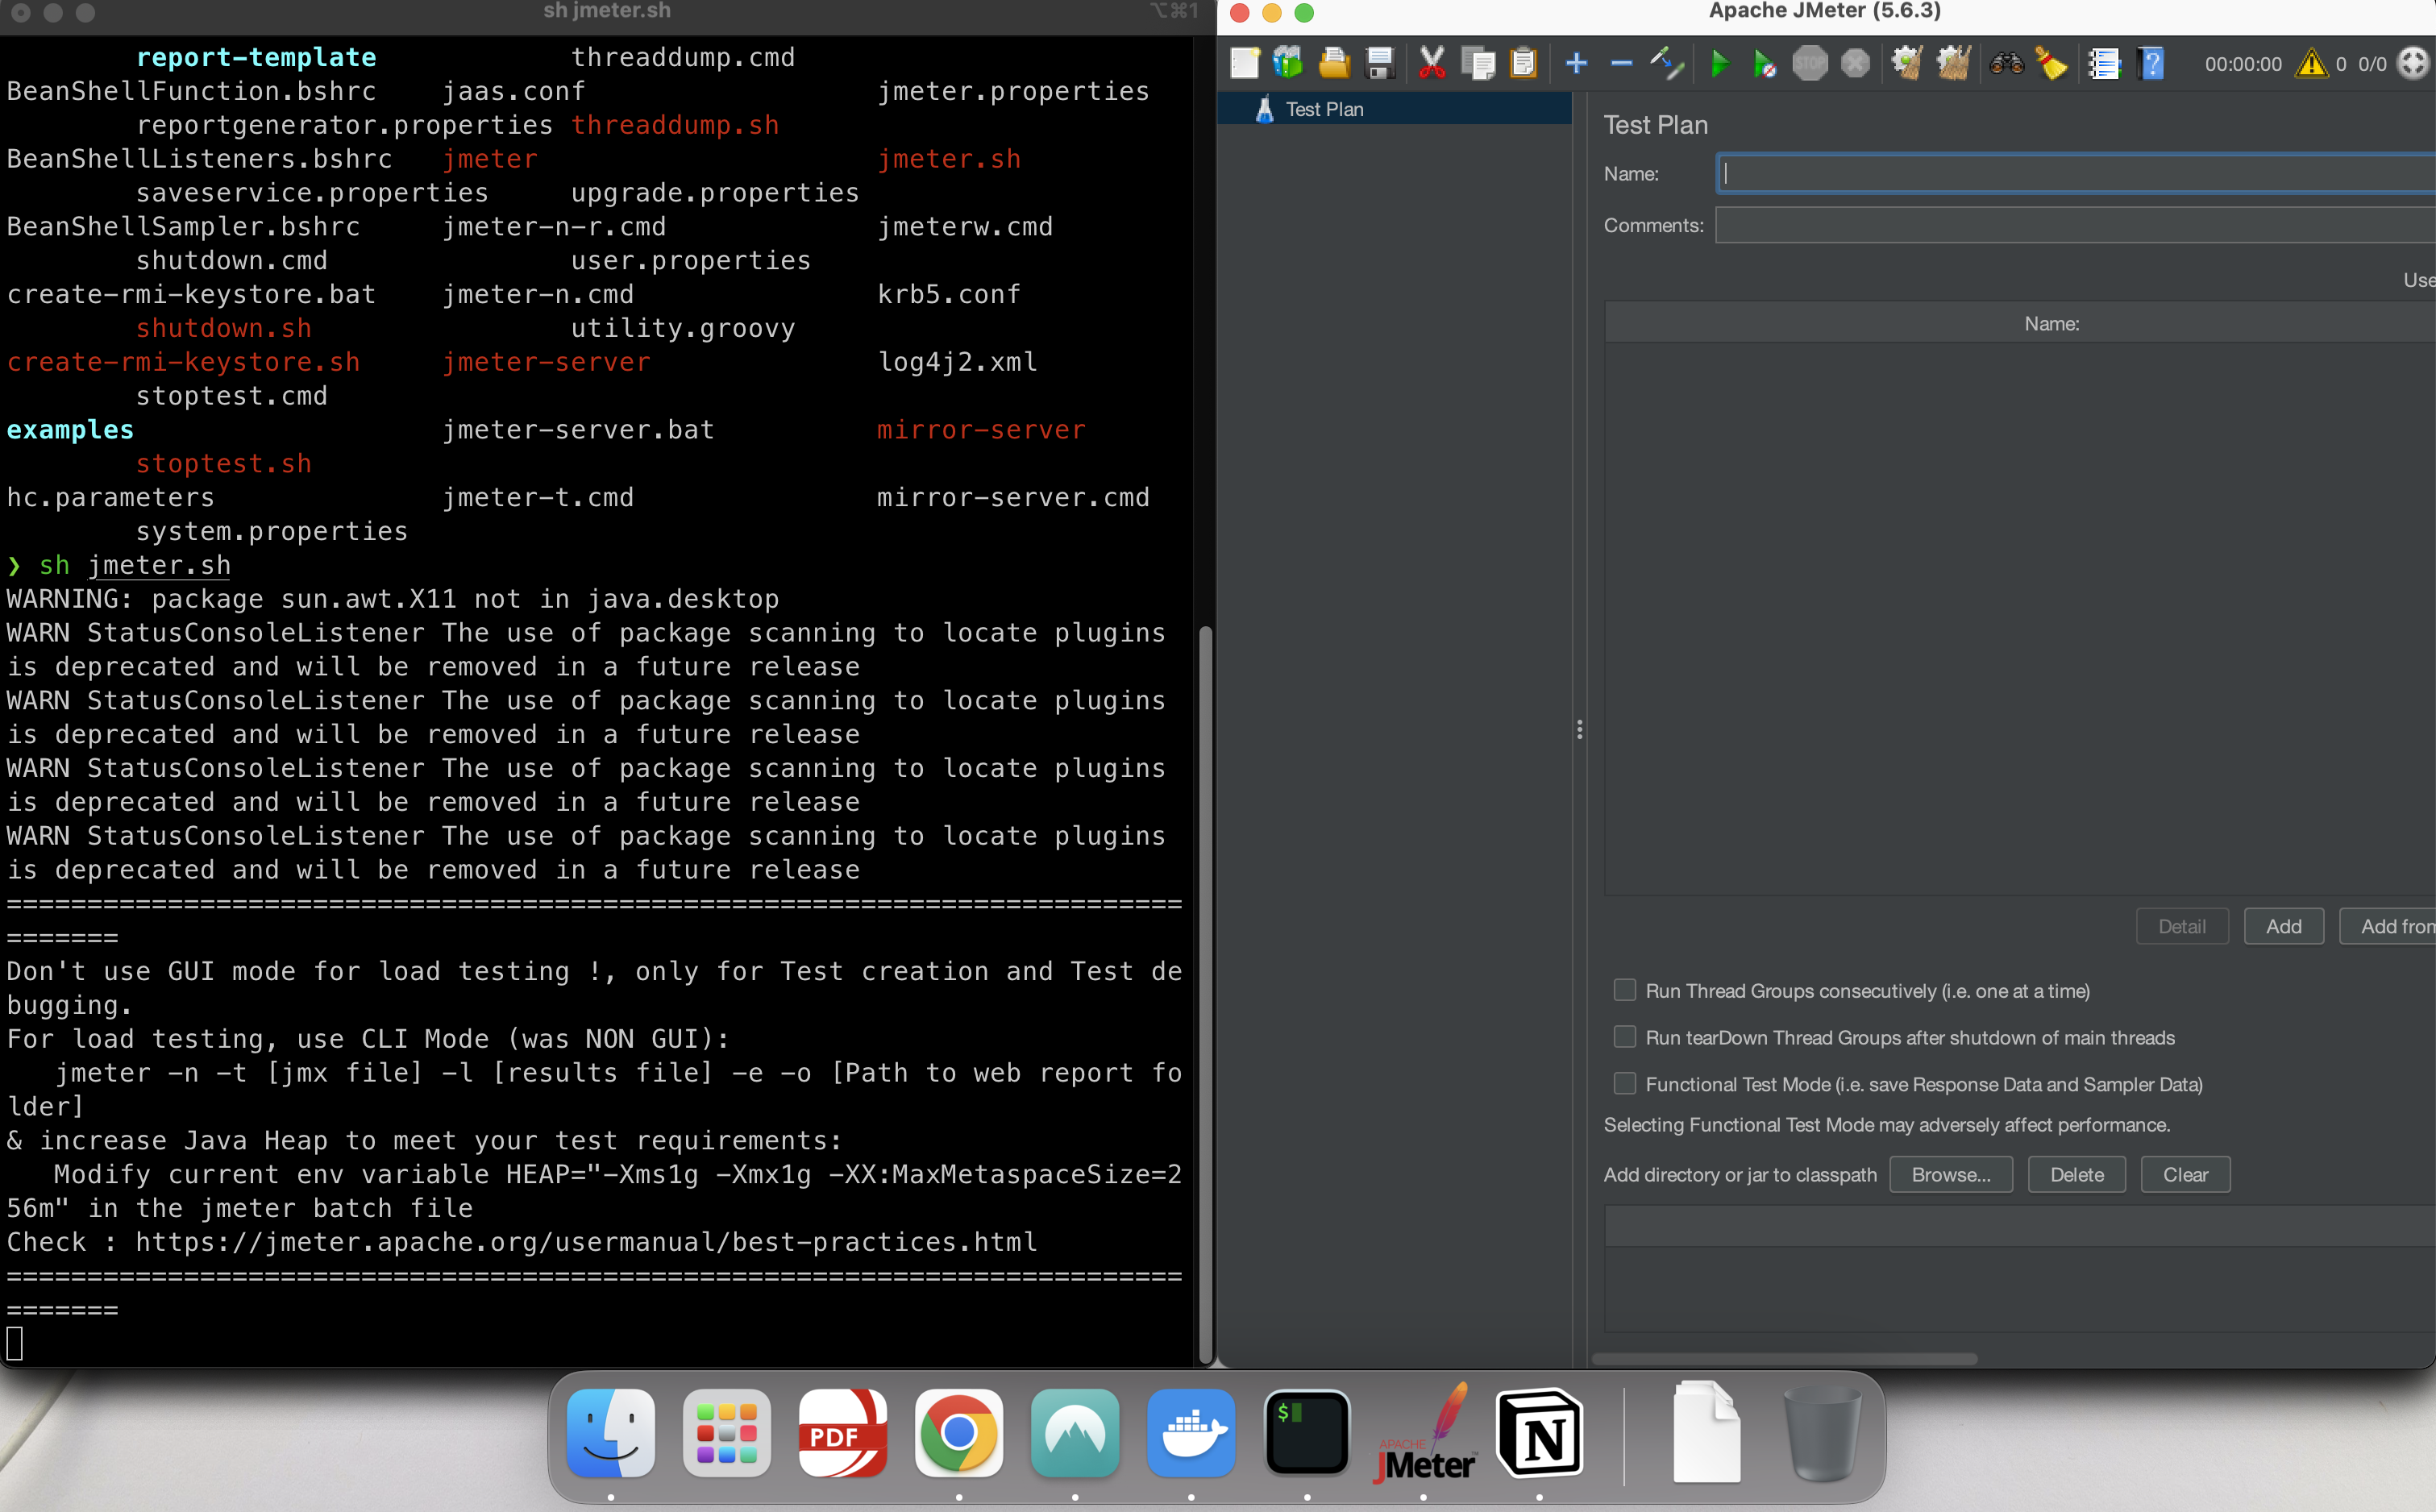Open the PDF reader app in Dock
2436x1512 pixels.
point(843,1433)
